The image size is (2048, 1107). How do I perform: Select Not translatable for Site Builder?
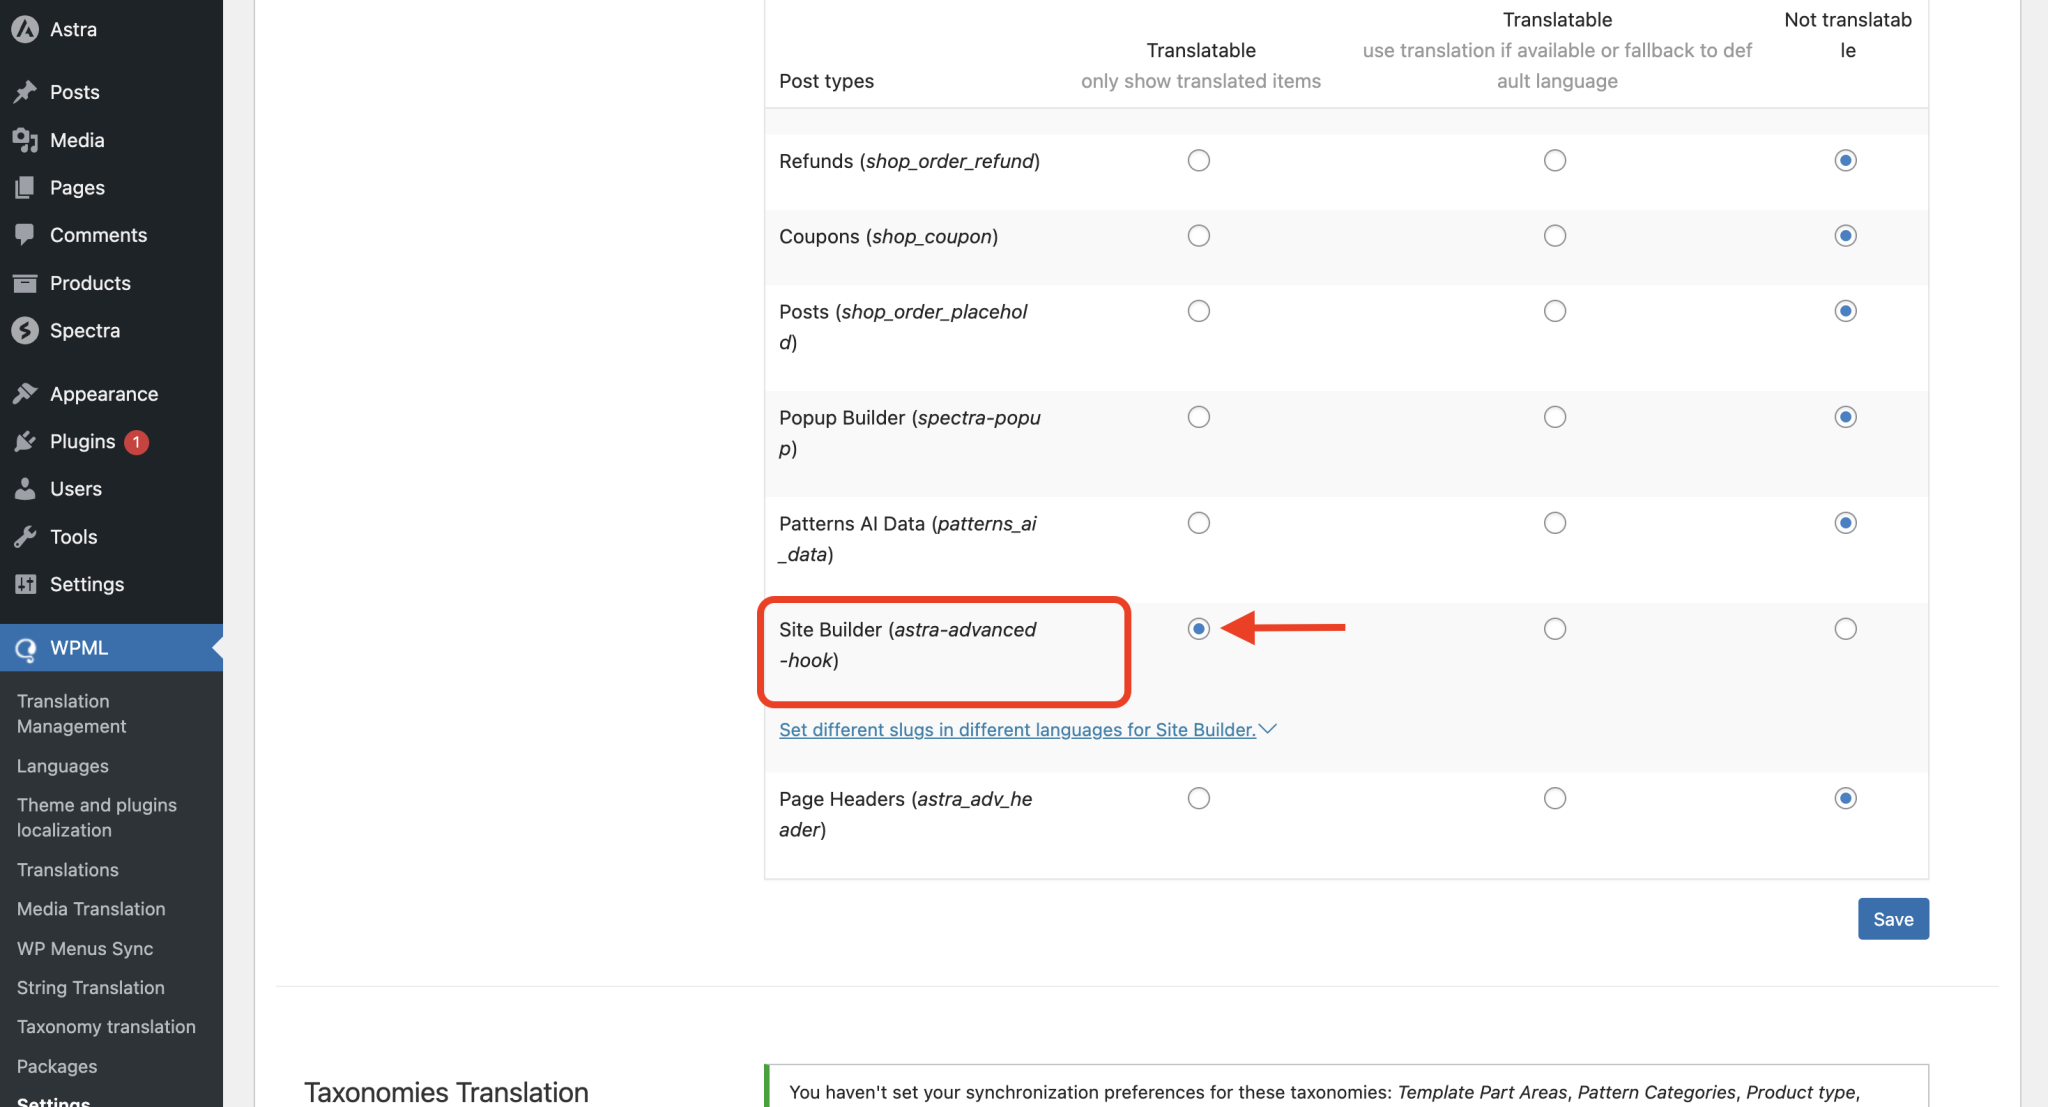[1845, 629]
